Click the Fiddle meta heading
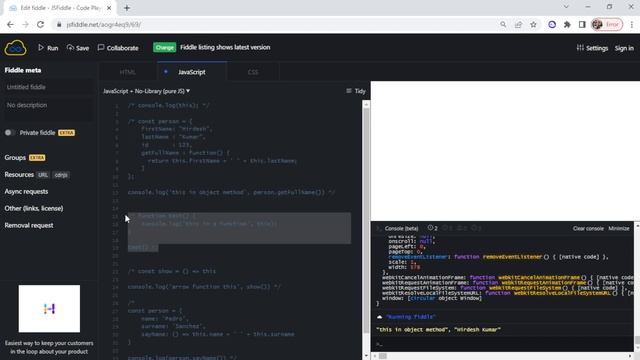This screenshot has height=360, width=640. click(x=23, y=70)
